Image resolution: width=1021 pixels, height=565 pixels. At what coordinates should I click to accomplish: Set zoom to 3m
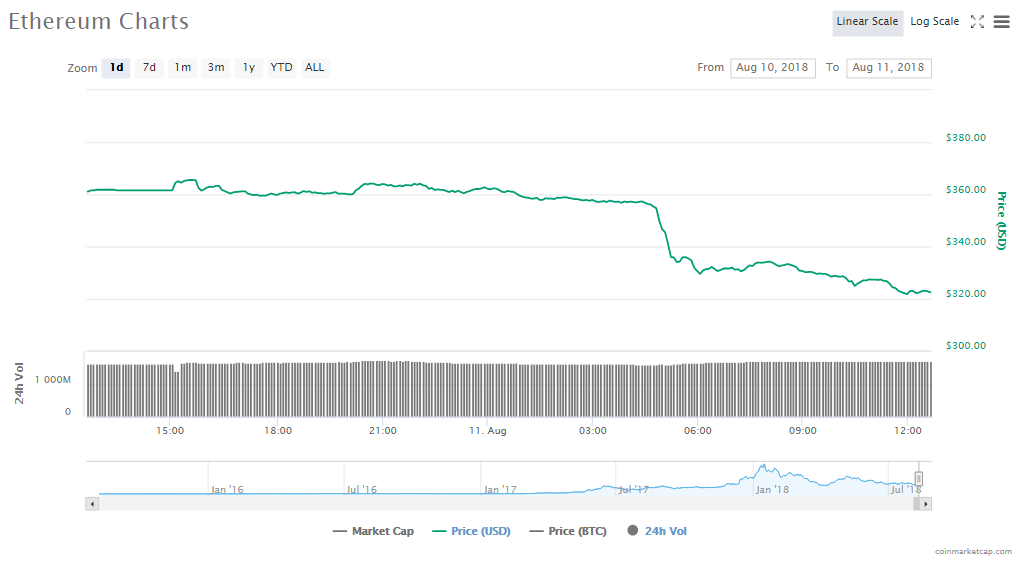[x=215, y=68]
